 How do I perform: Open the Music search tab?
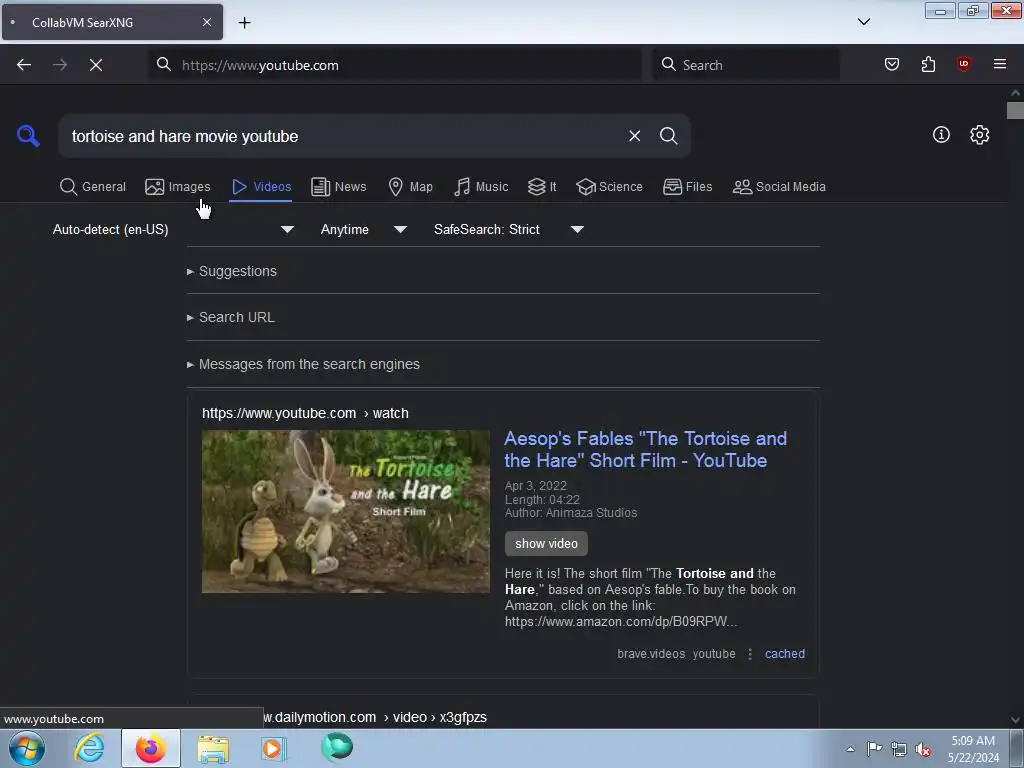click(x=481, y=187)
